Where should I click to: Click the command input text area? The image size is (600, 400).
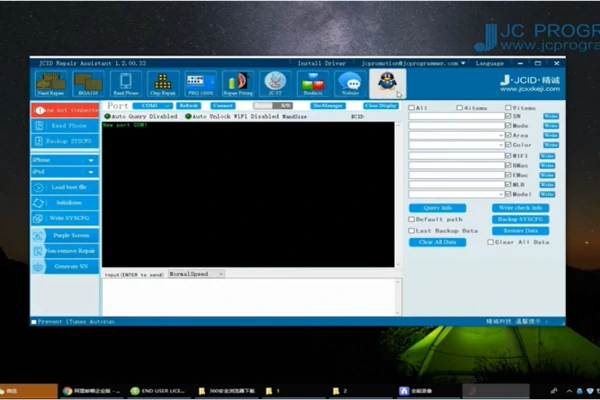(249, 297)
